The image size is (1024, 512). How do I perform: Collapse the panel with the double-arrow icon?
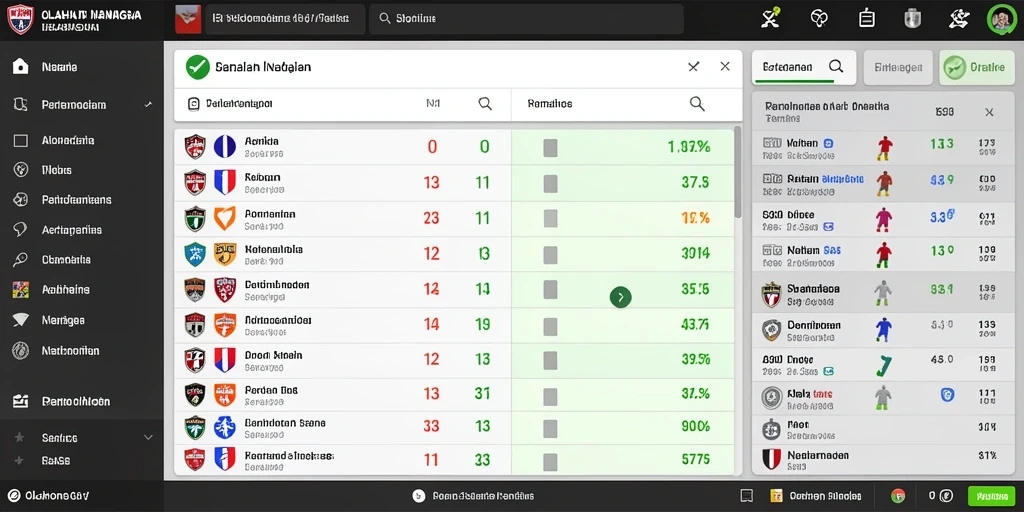click(x=693, y=67)
